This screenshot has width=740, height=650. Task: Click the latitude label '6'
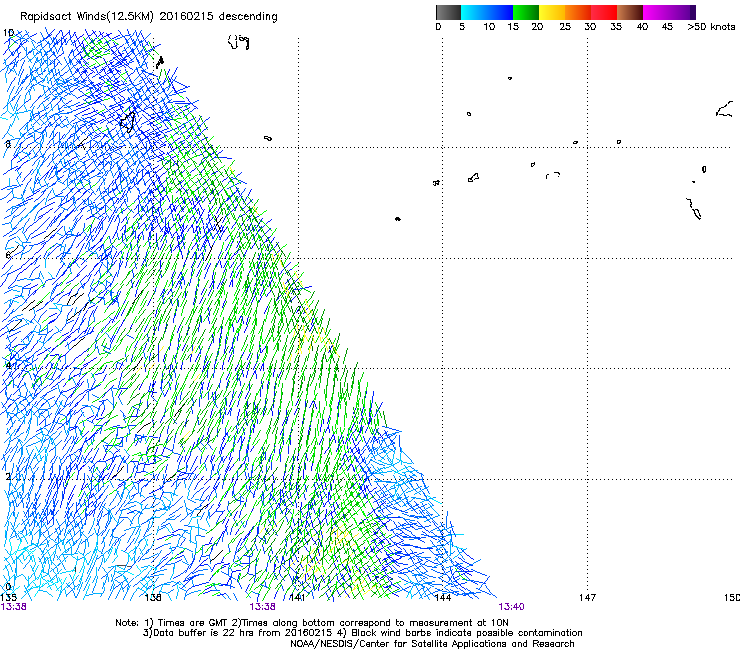[x=8, y=255]
